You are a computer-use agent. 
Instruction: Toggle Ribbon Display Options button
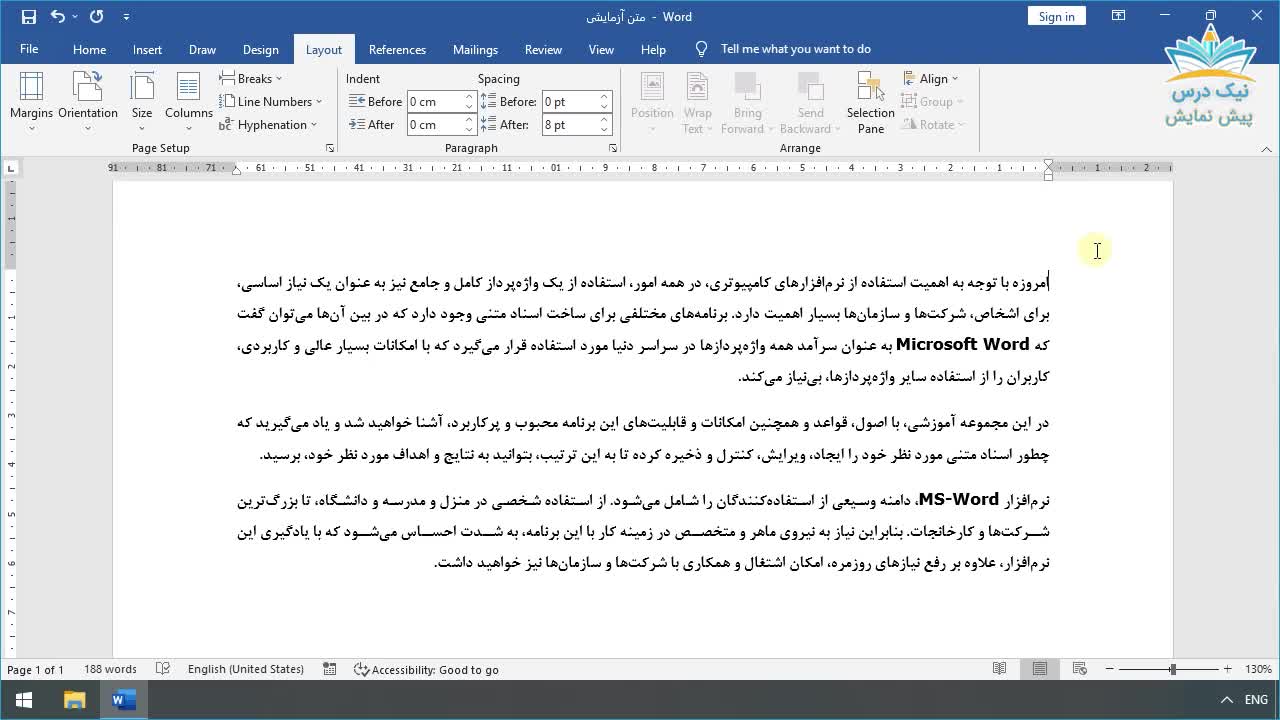coord(1118,16)
